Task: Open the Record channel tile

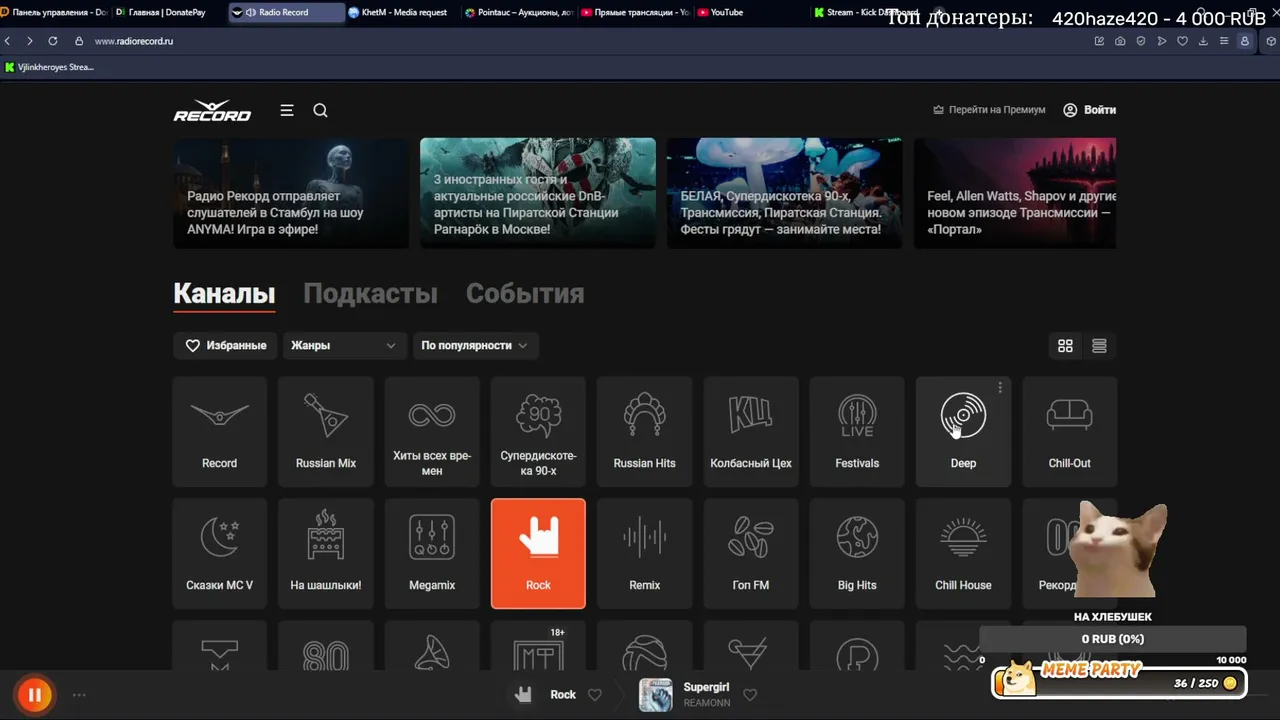Action: 220,432
